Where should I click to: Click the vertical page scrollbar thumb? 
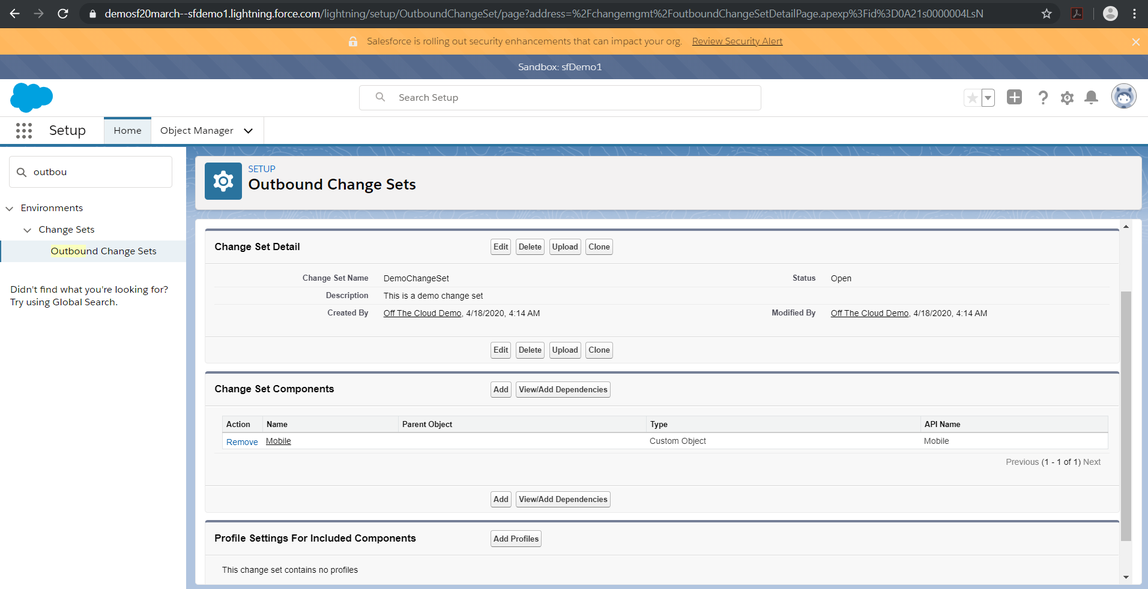click(1126, 418)
